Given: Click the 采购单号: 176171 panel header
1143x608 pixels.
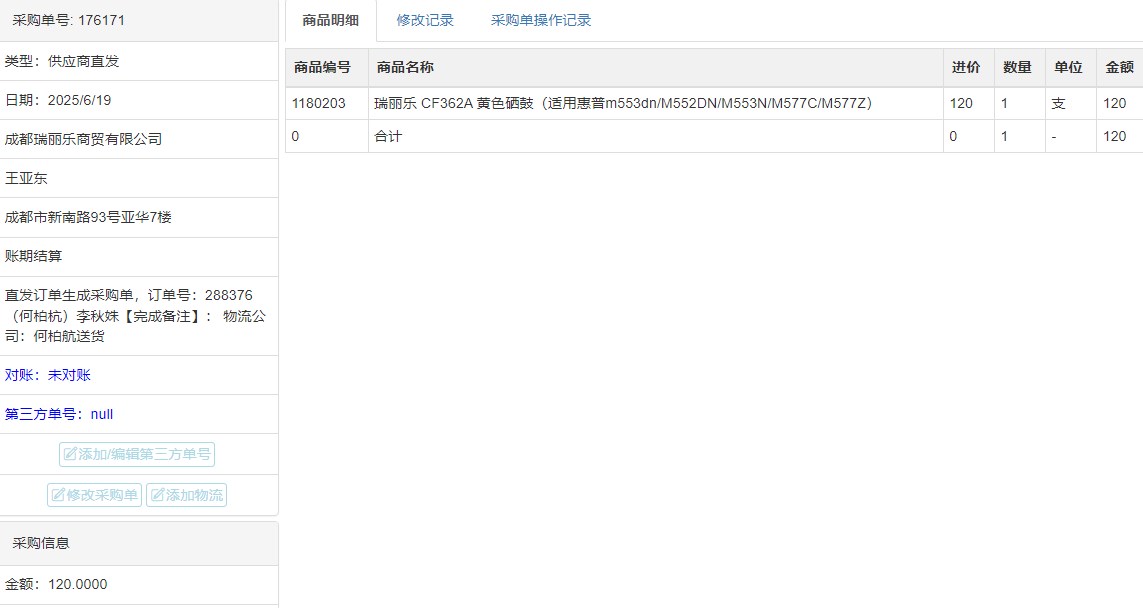Looking at the screenshot, I should (x=69, y=20).
